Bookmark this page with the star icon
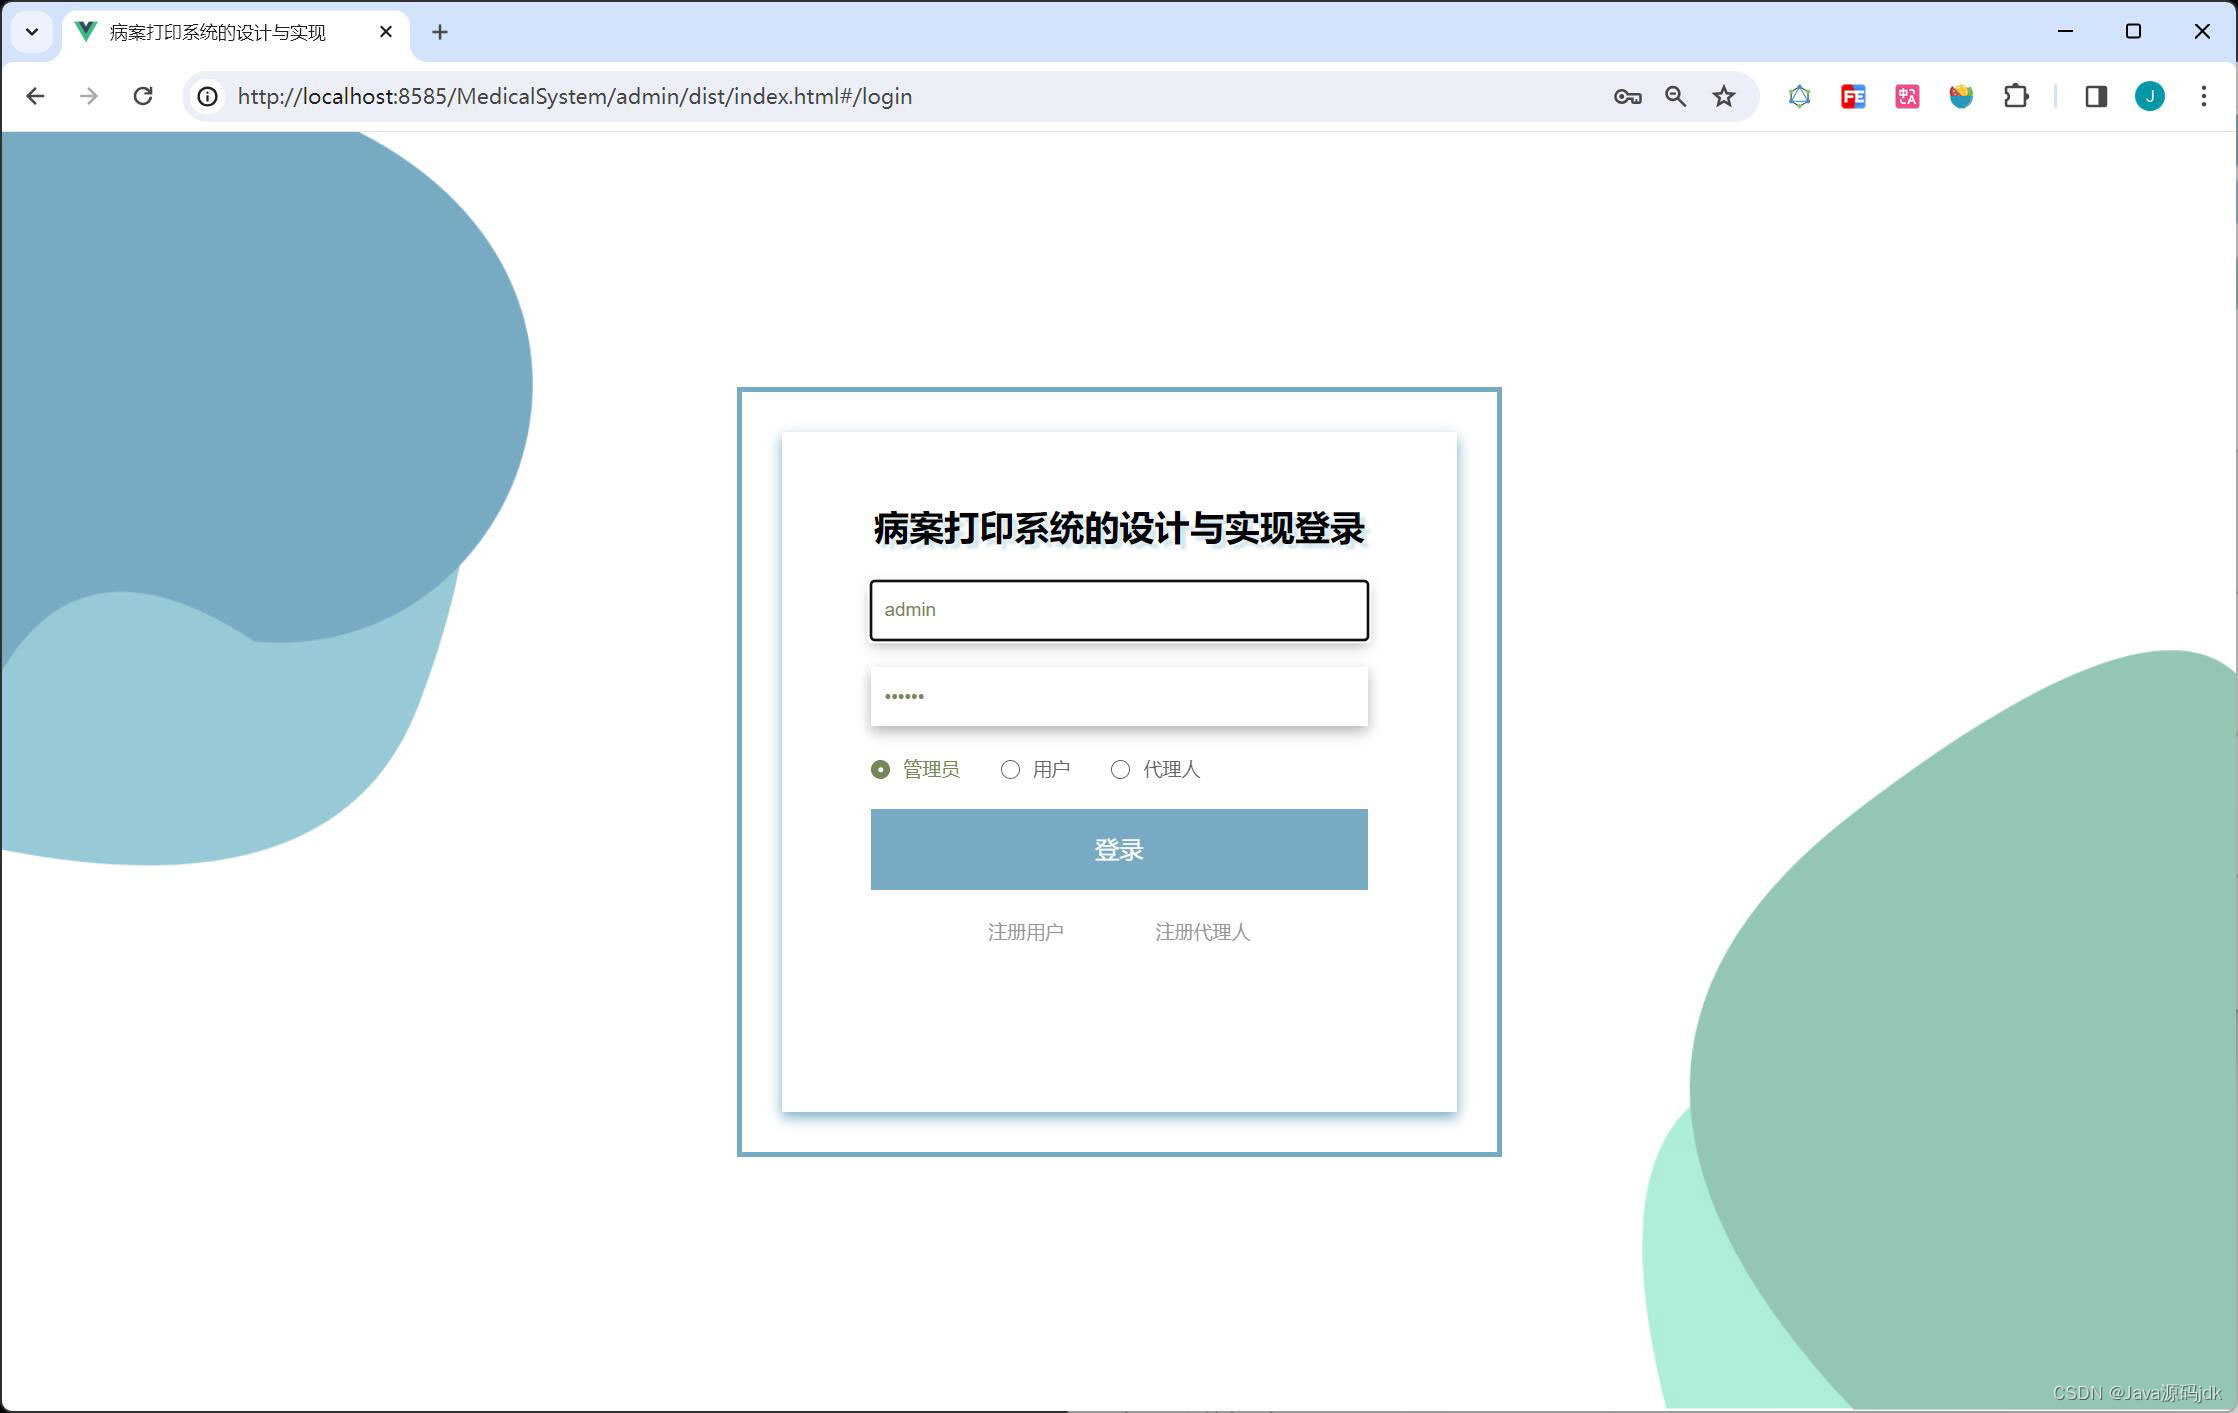2238x1413 pixels. 1723,96
